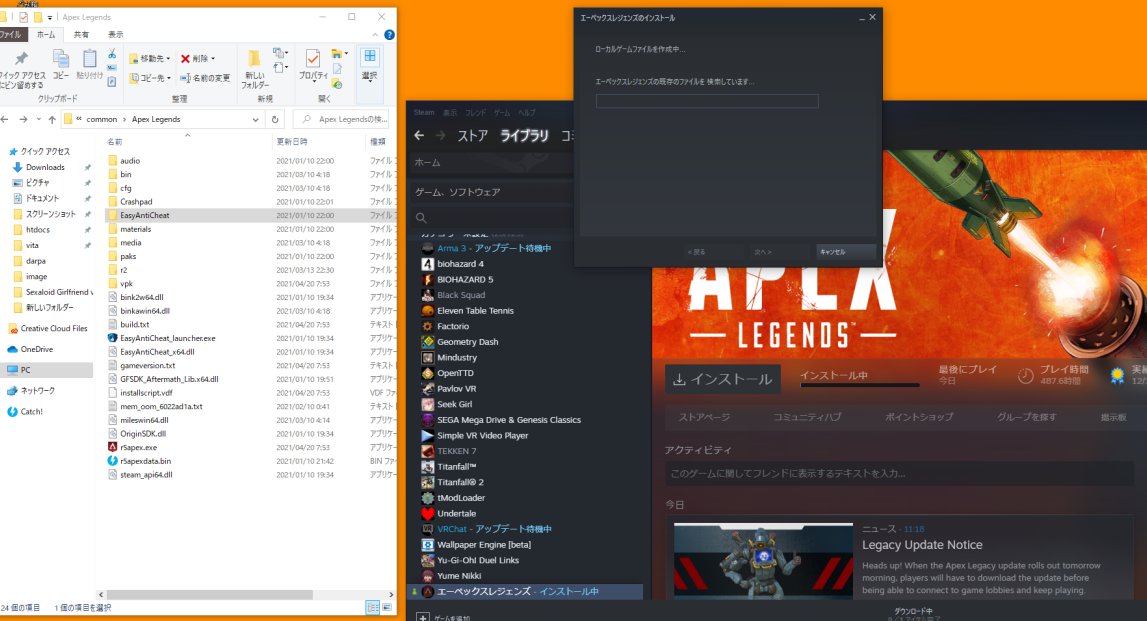Open the Store Page (ストアページ) link
This screenshot has width=1147, height=621.
tap(704, 417)
